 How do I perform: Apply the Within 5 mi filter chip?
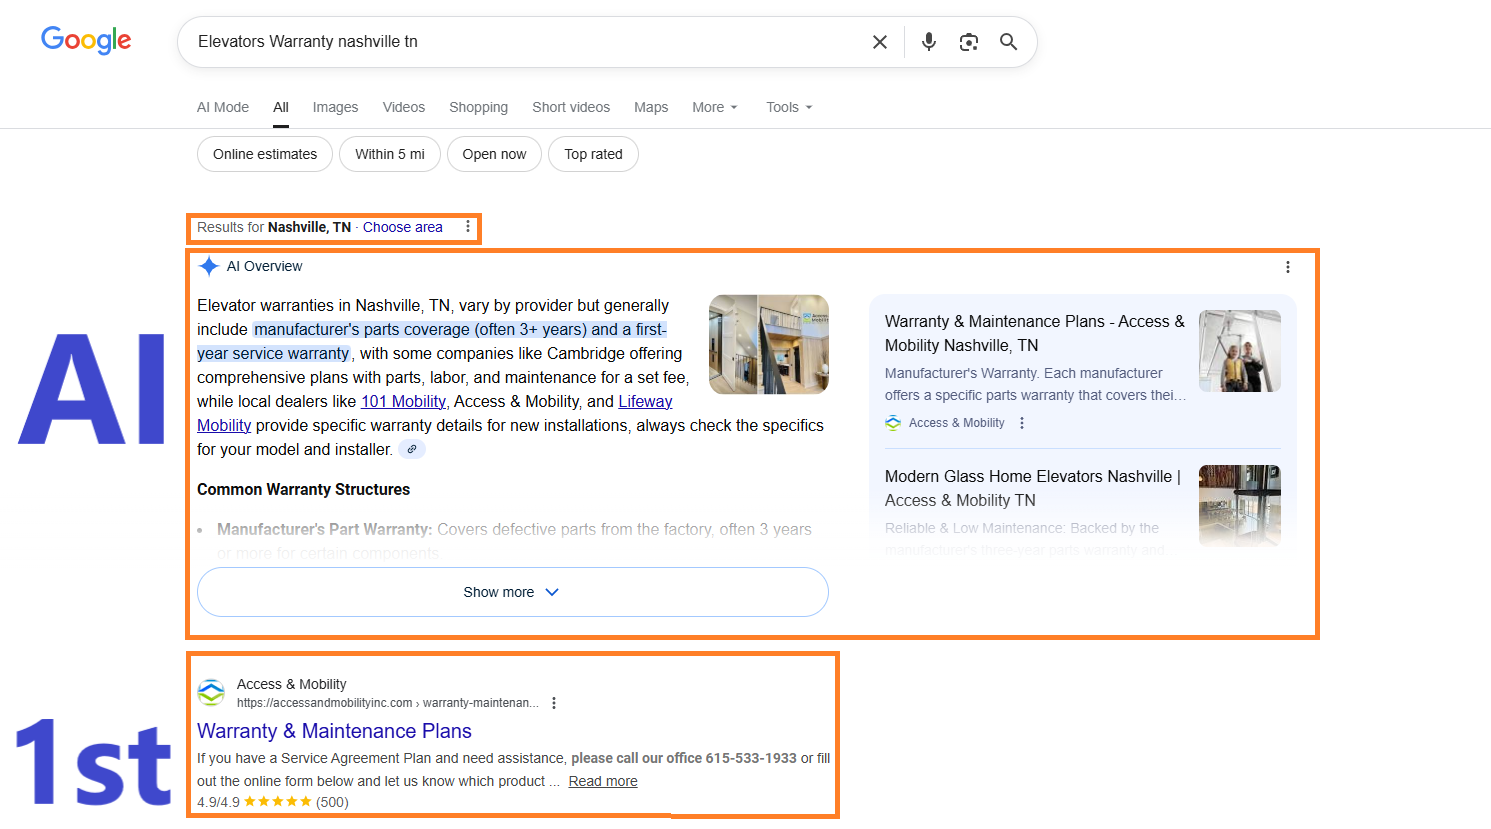(390, 154)
